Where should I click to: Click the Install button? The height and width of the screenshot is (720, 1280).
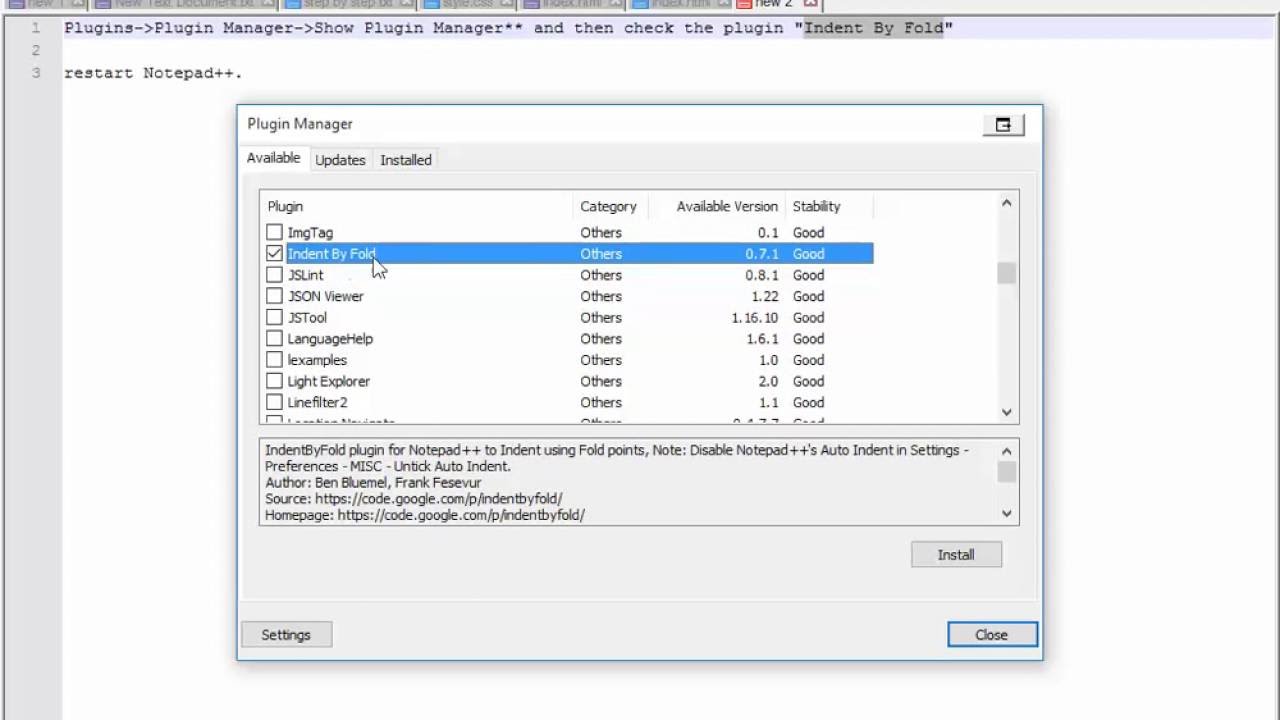956,555
